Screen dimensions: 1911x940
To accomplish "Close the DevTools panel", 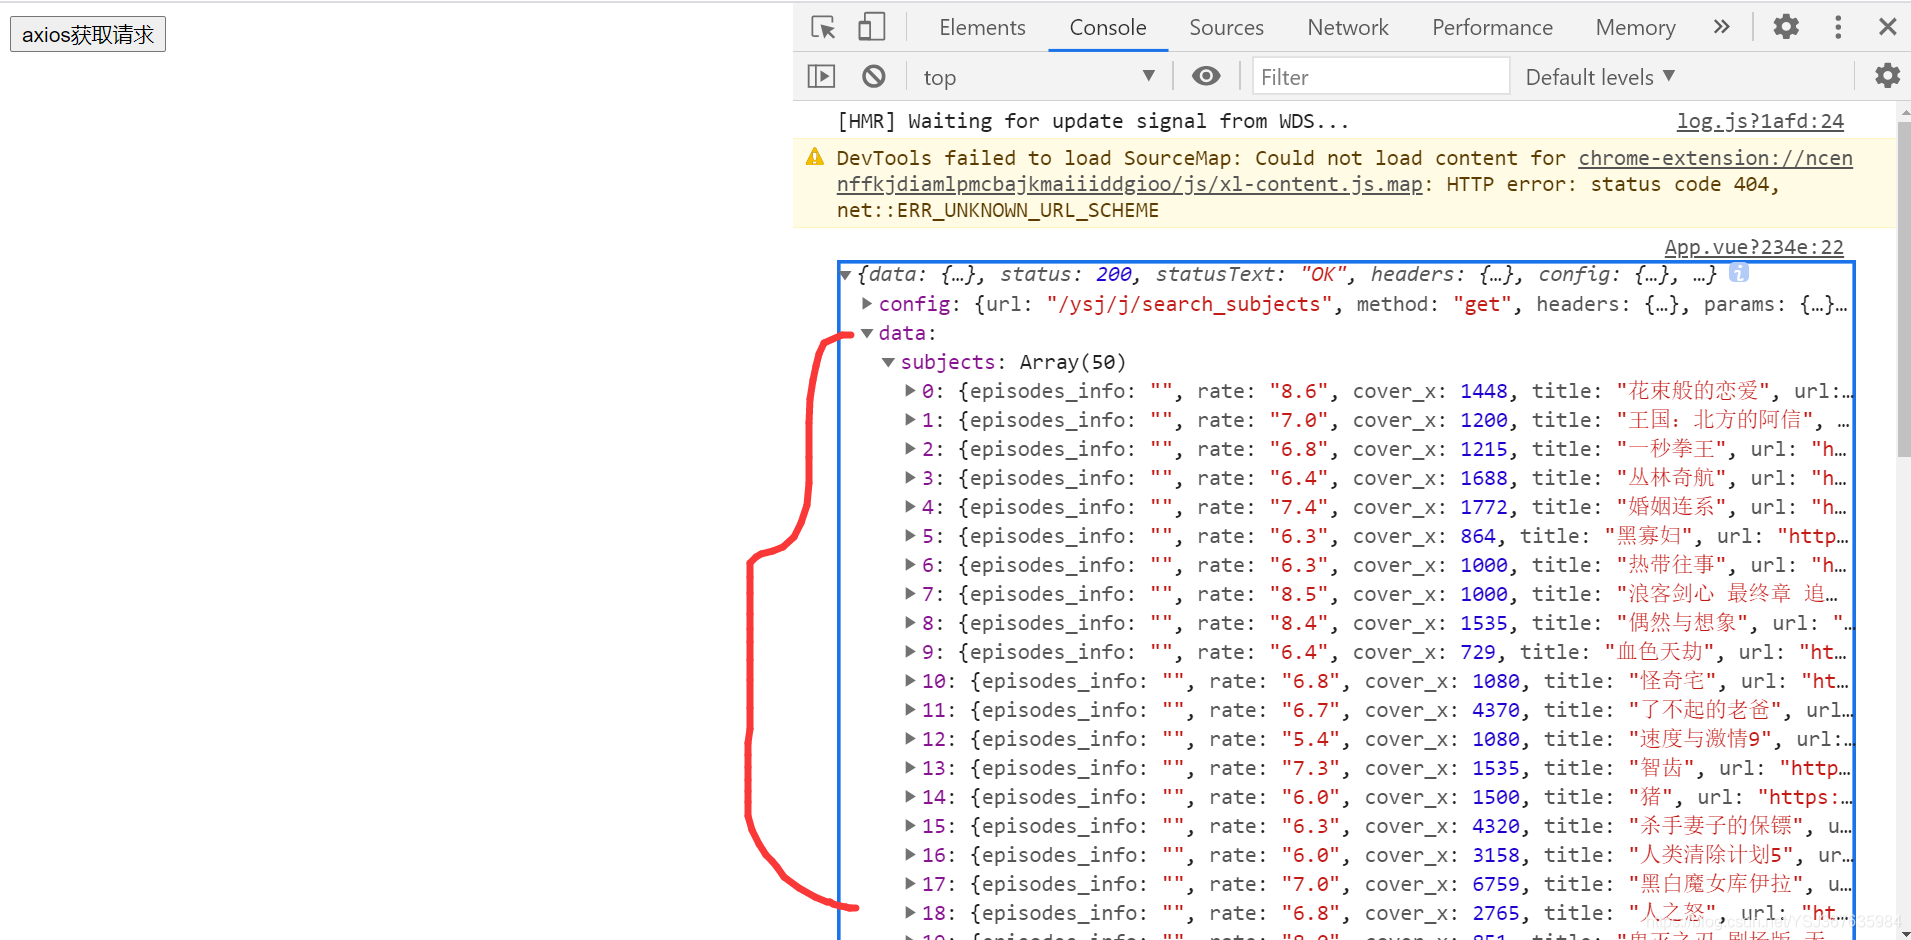I will 1887,27.
